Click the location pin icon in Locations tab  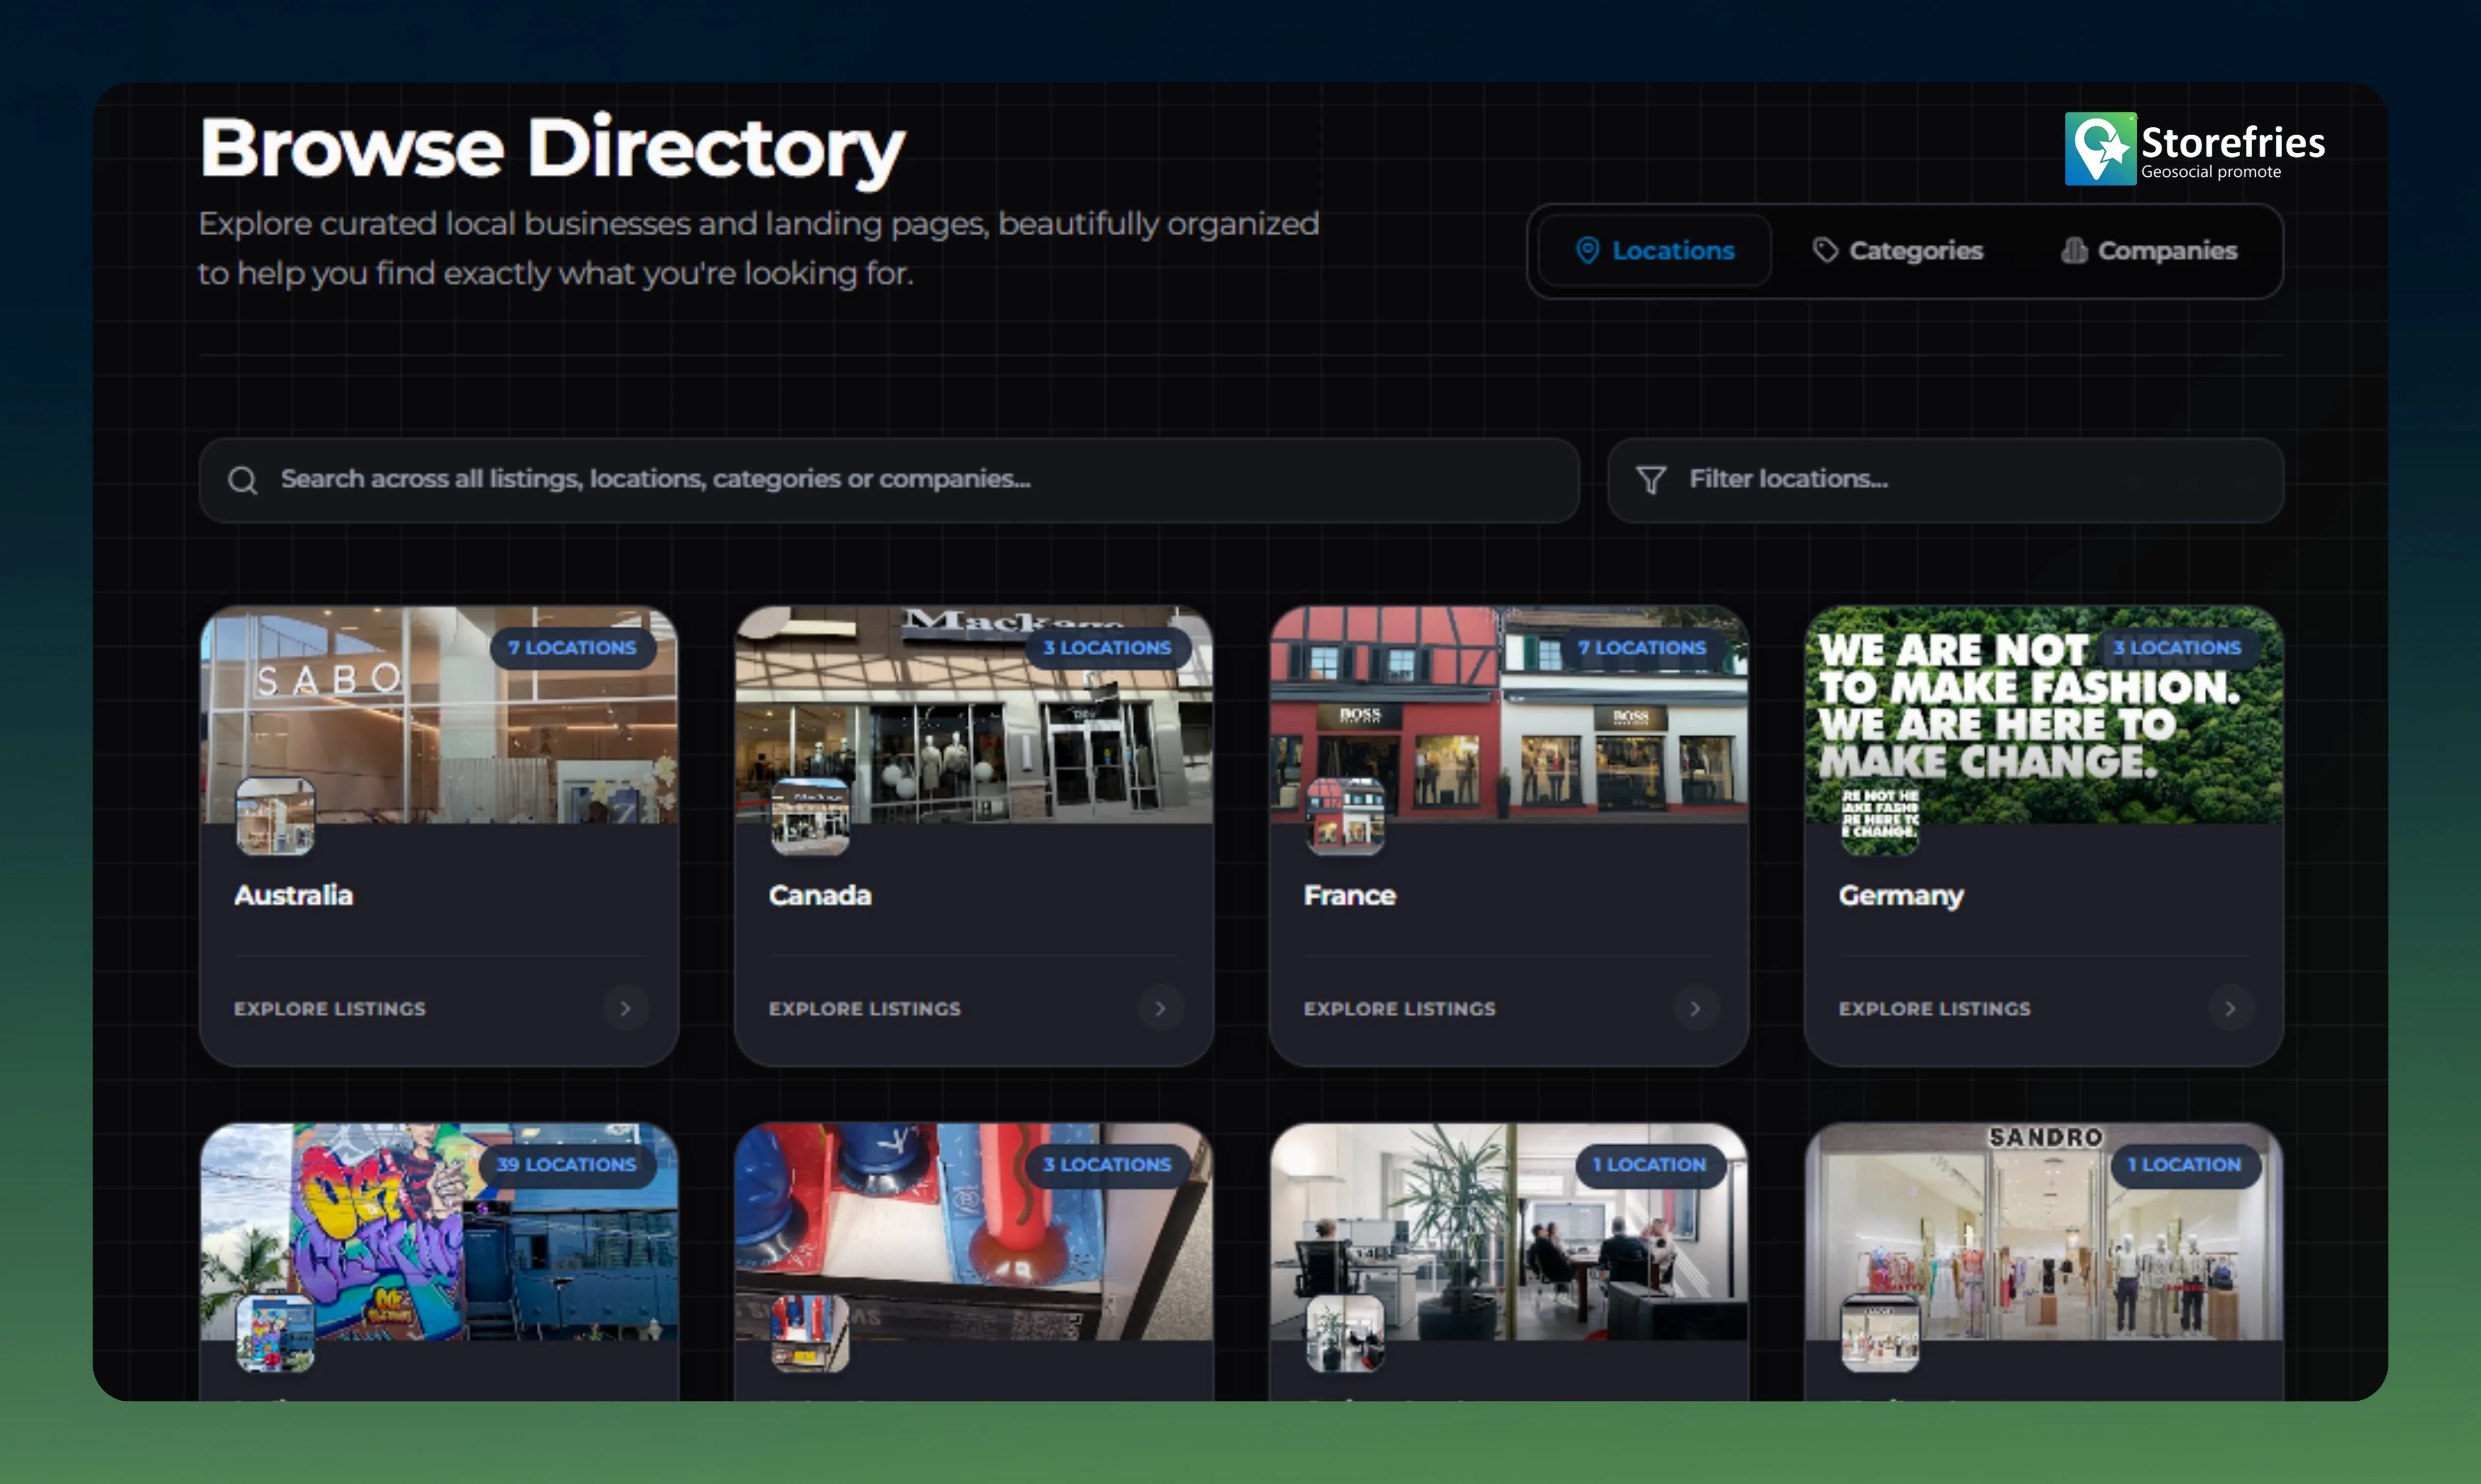coord(1587,251)
